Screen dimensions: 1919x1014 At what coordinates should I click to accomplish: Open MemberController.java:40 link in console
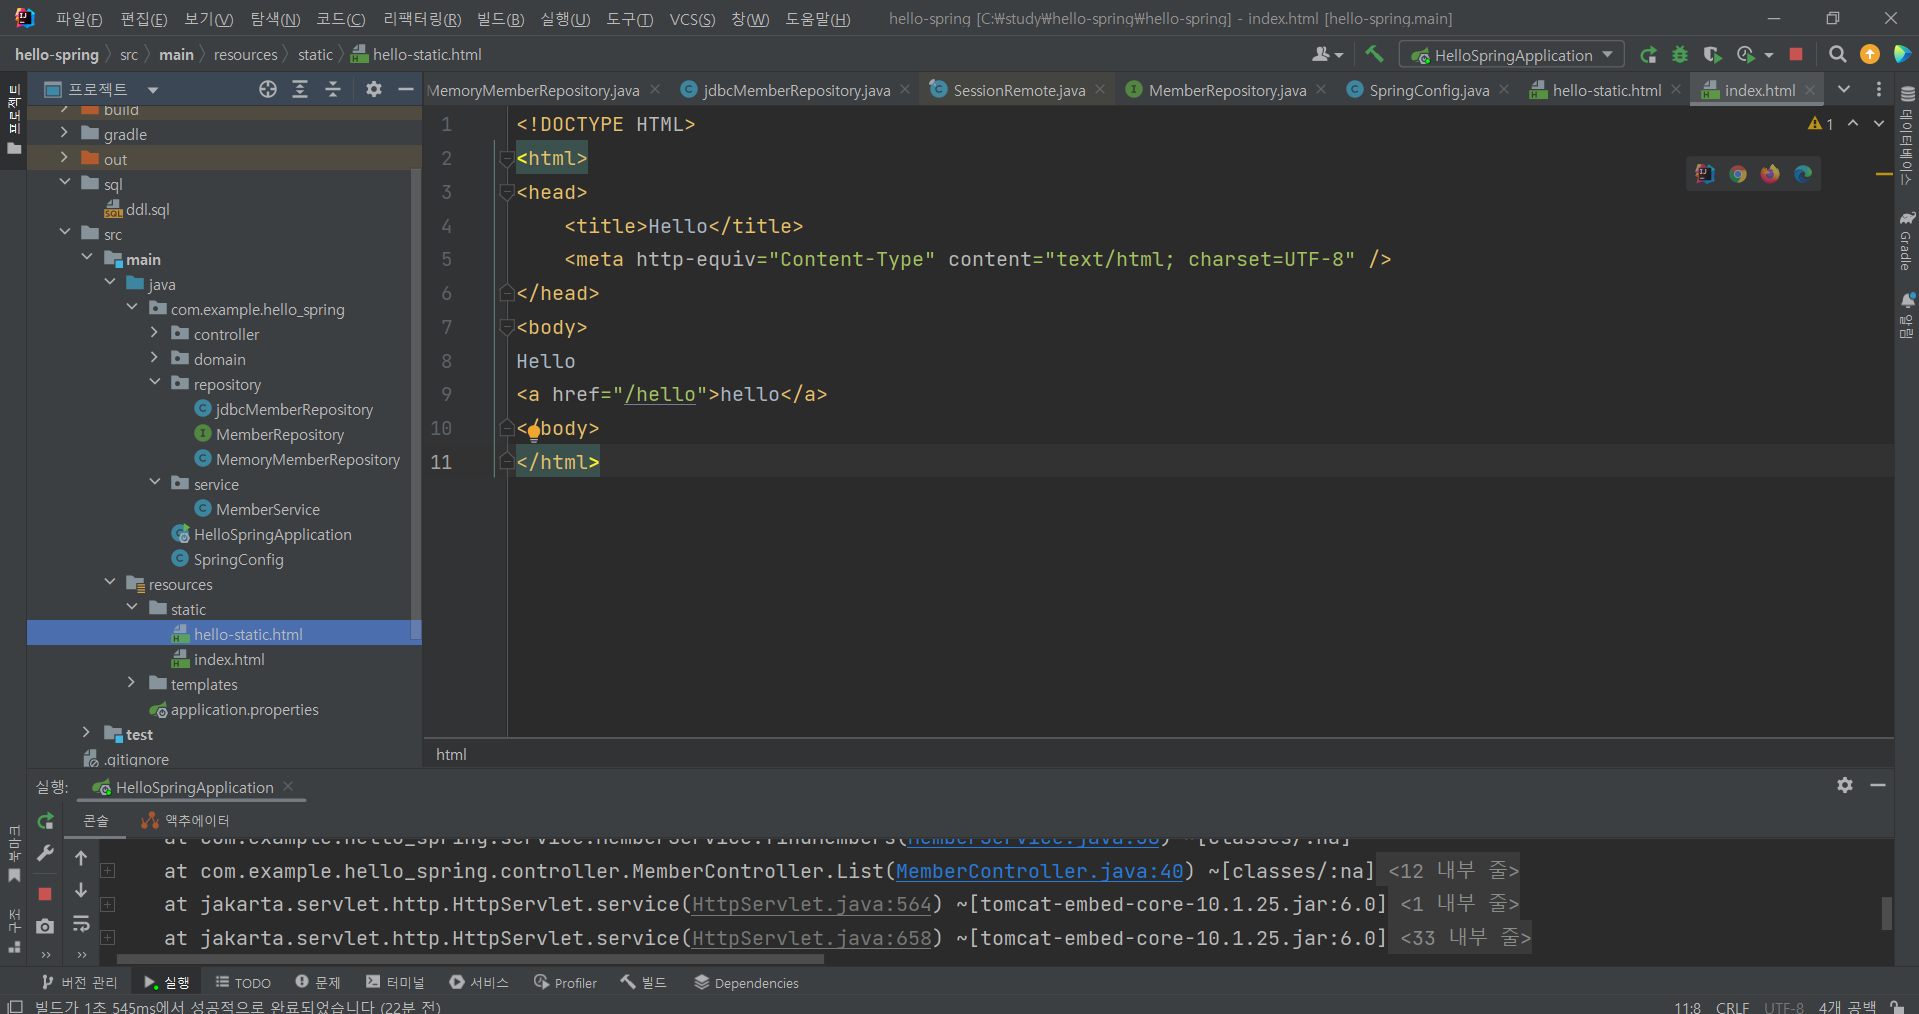pos(1039,871)
